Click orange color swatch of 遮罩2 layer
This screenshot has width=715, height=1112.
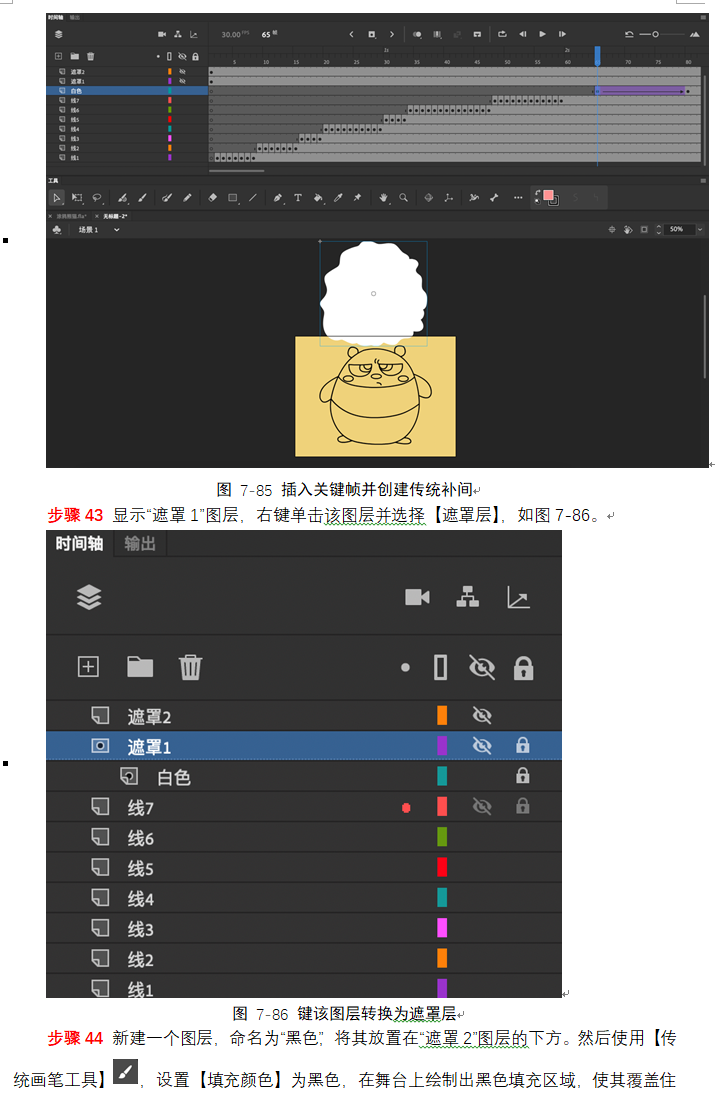[442, 715]
